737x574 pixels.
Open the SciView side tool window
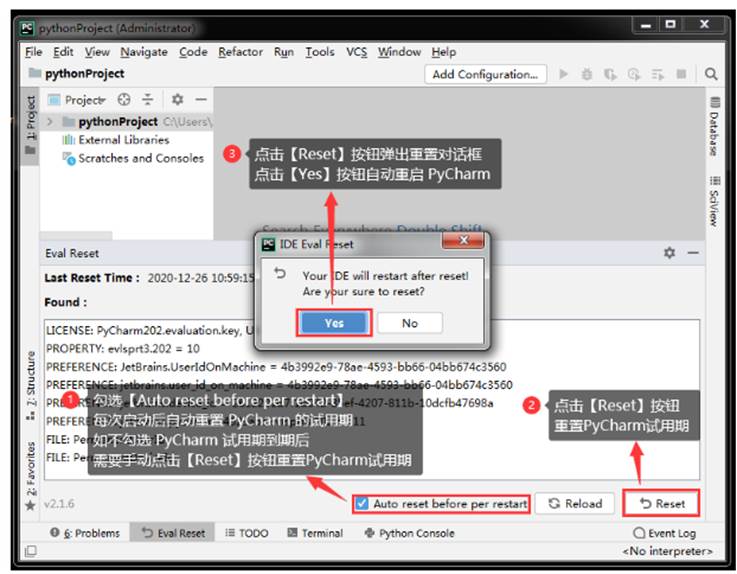(714, 201)
